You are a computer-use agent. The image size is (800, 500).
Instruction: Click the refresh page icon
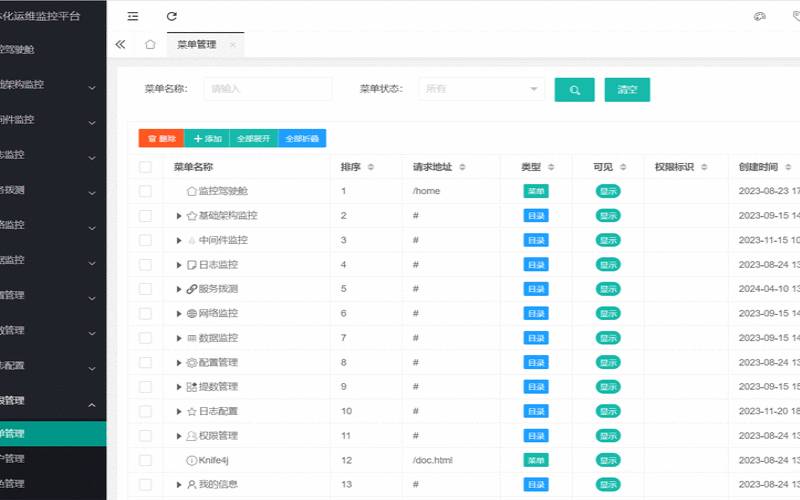point(172,16)
